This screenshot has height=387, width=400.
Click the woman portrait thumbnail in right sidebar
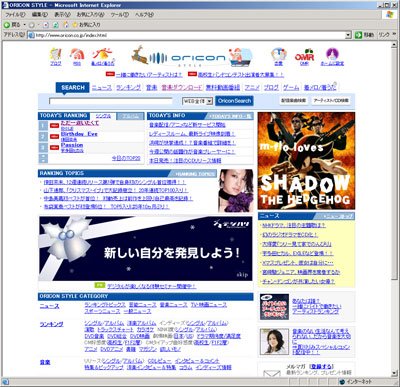click(274, 341)
